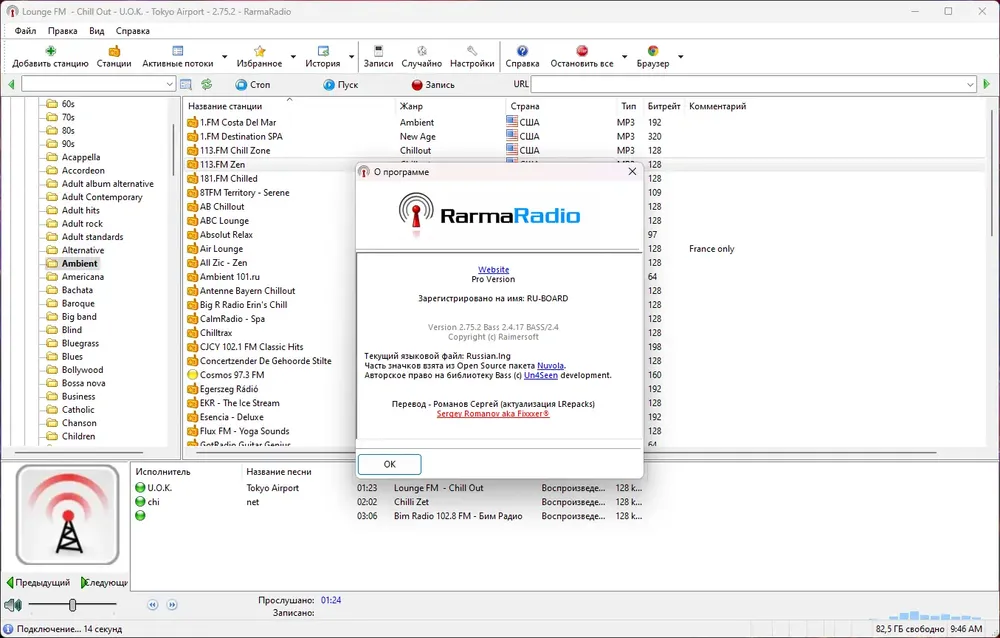Select station Flux FM - Yoga Sounds
The width and height of the screenshot is (1000, 638).
(244, 431)
